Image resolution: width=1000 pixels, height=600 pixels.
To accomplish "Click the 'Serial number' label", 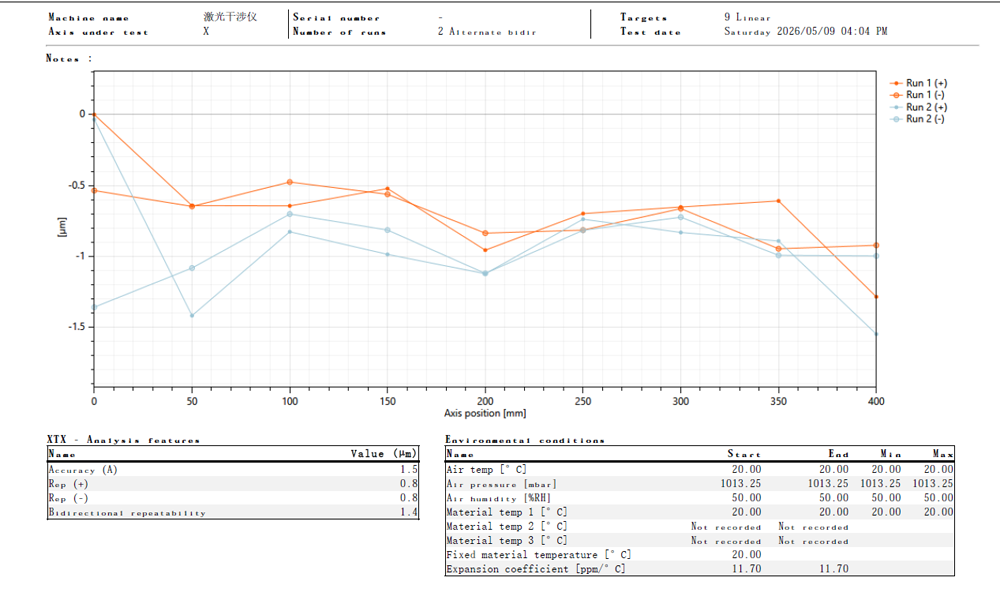I will click(336, 18).
